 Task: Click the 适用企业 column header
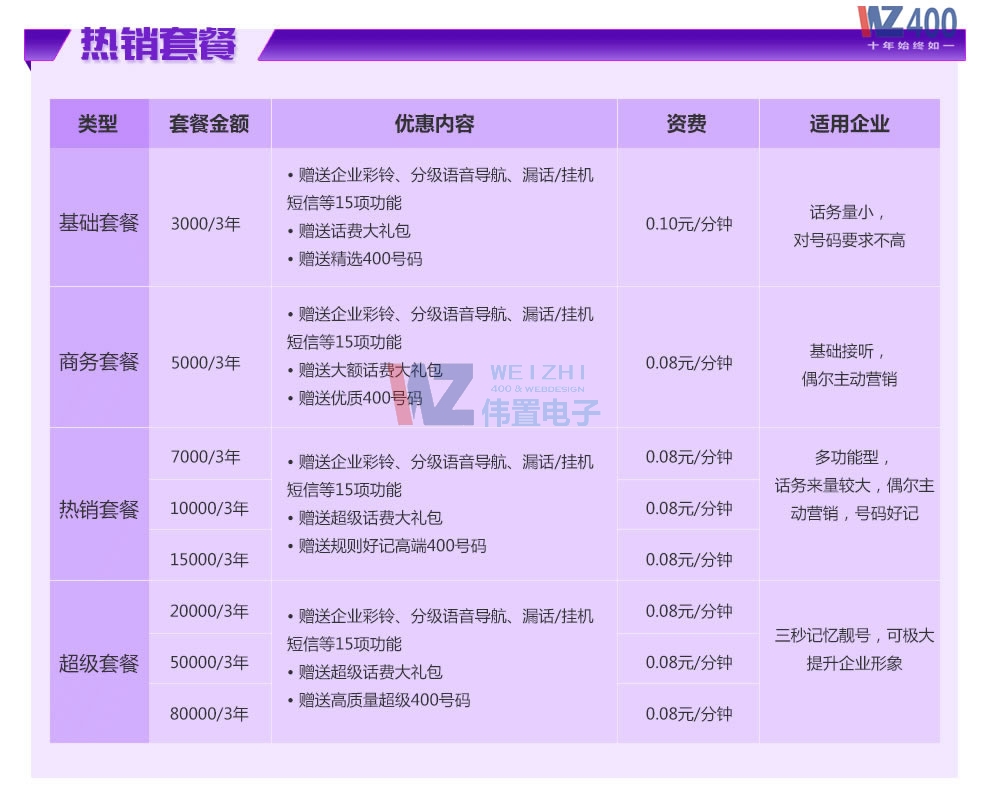(x=850, y=125)
